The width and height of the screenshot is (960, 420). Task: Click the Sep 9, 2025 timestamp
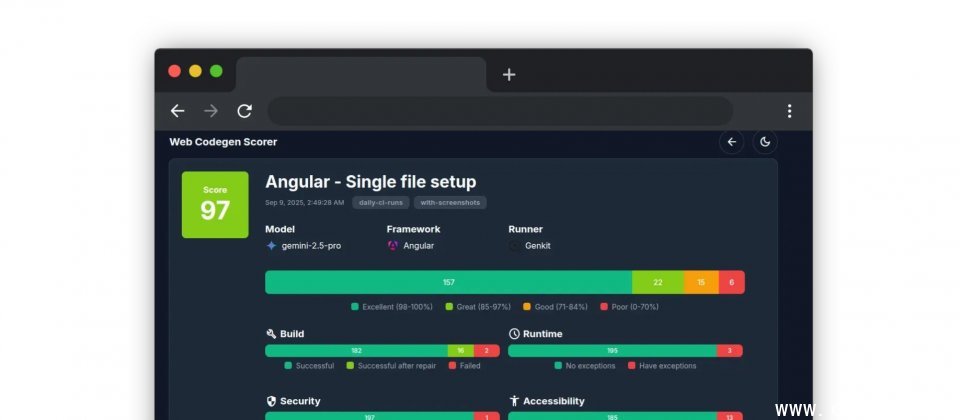tap(304, 203)
